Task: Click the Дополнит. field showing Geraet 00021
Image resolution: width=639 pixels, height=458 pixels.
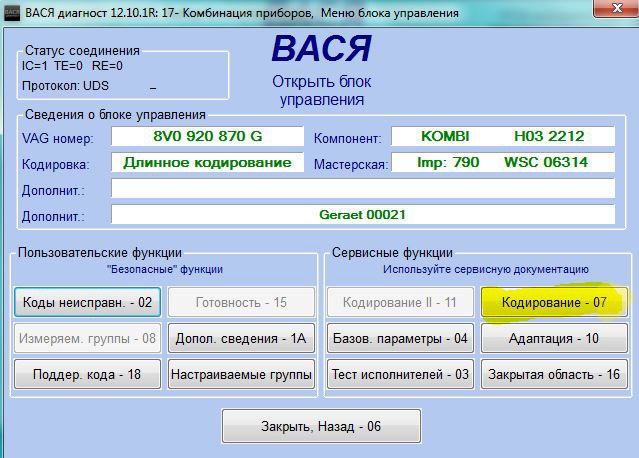Action: click(x=363, y=214)
